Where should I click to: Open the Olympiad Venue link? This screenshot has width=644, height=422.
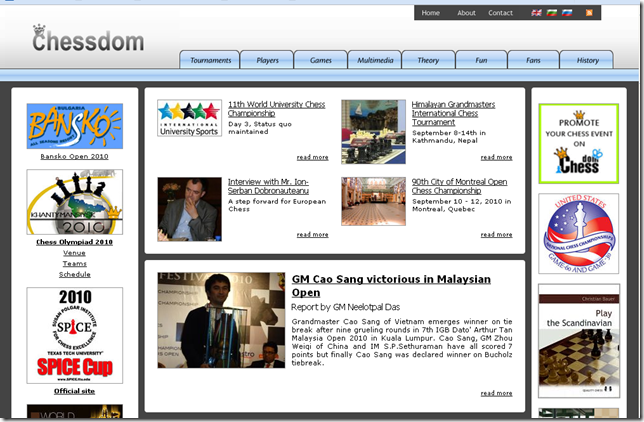[x=74, y=253]
